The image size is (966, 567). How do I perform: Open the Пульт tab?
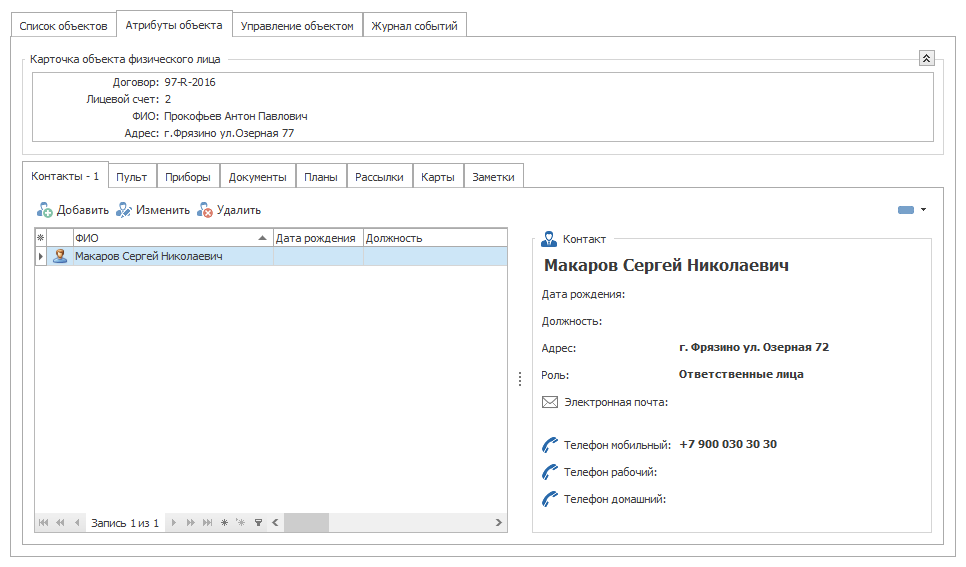tap(132, 177)
